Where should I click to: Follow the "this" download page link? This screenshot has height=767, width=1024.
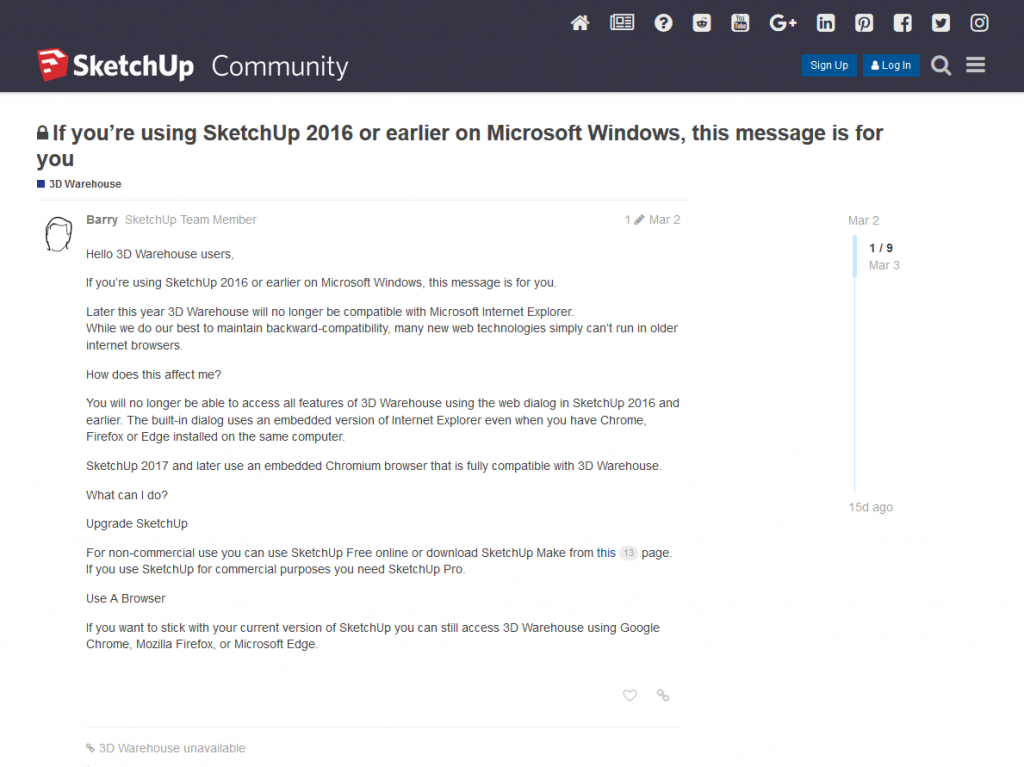coord(606,552)
